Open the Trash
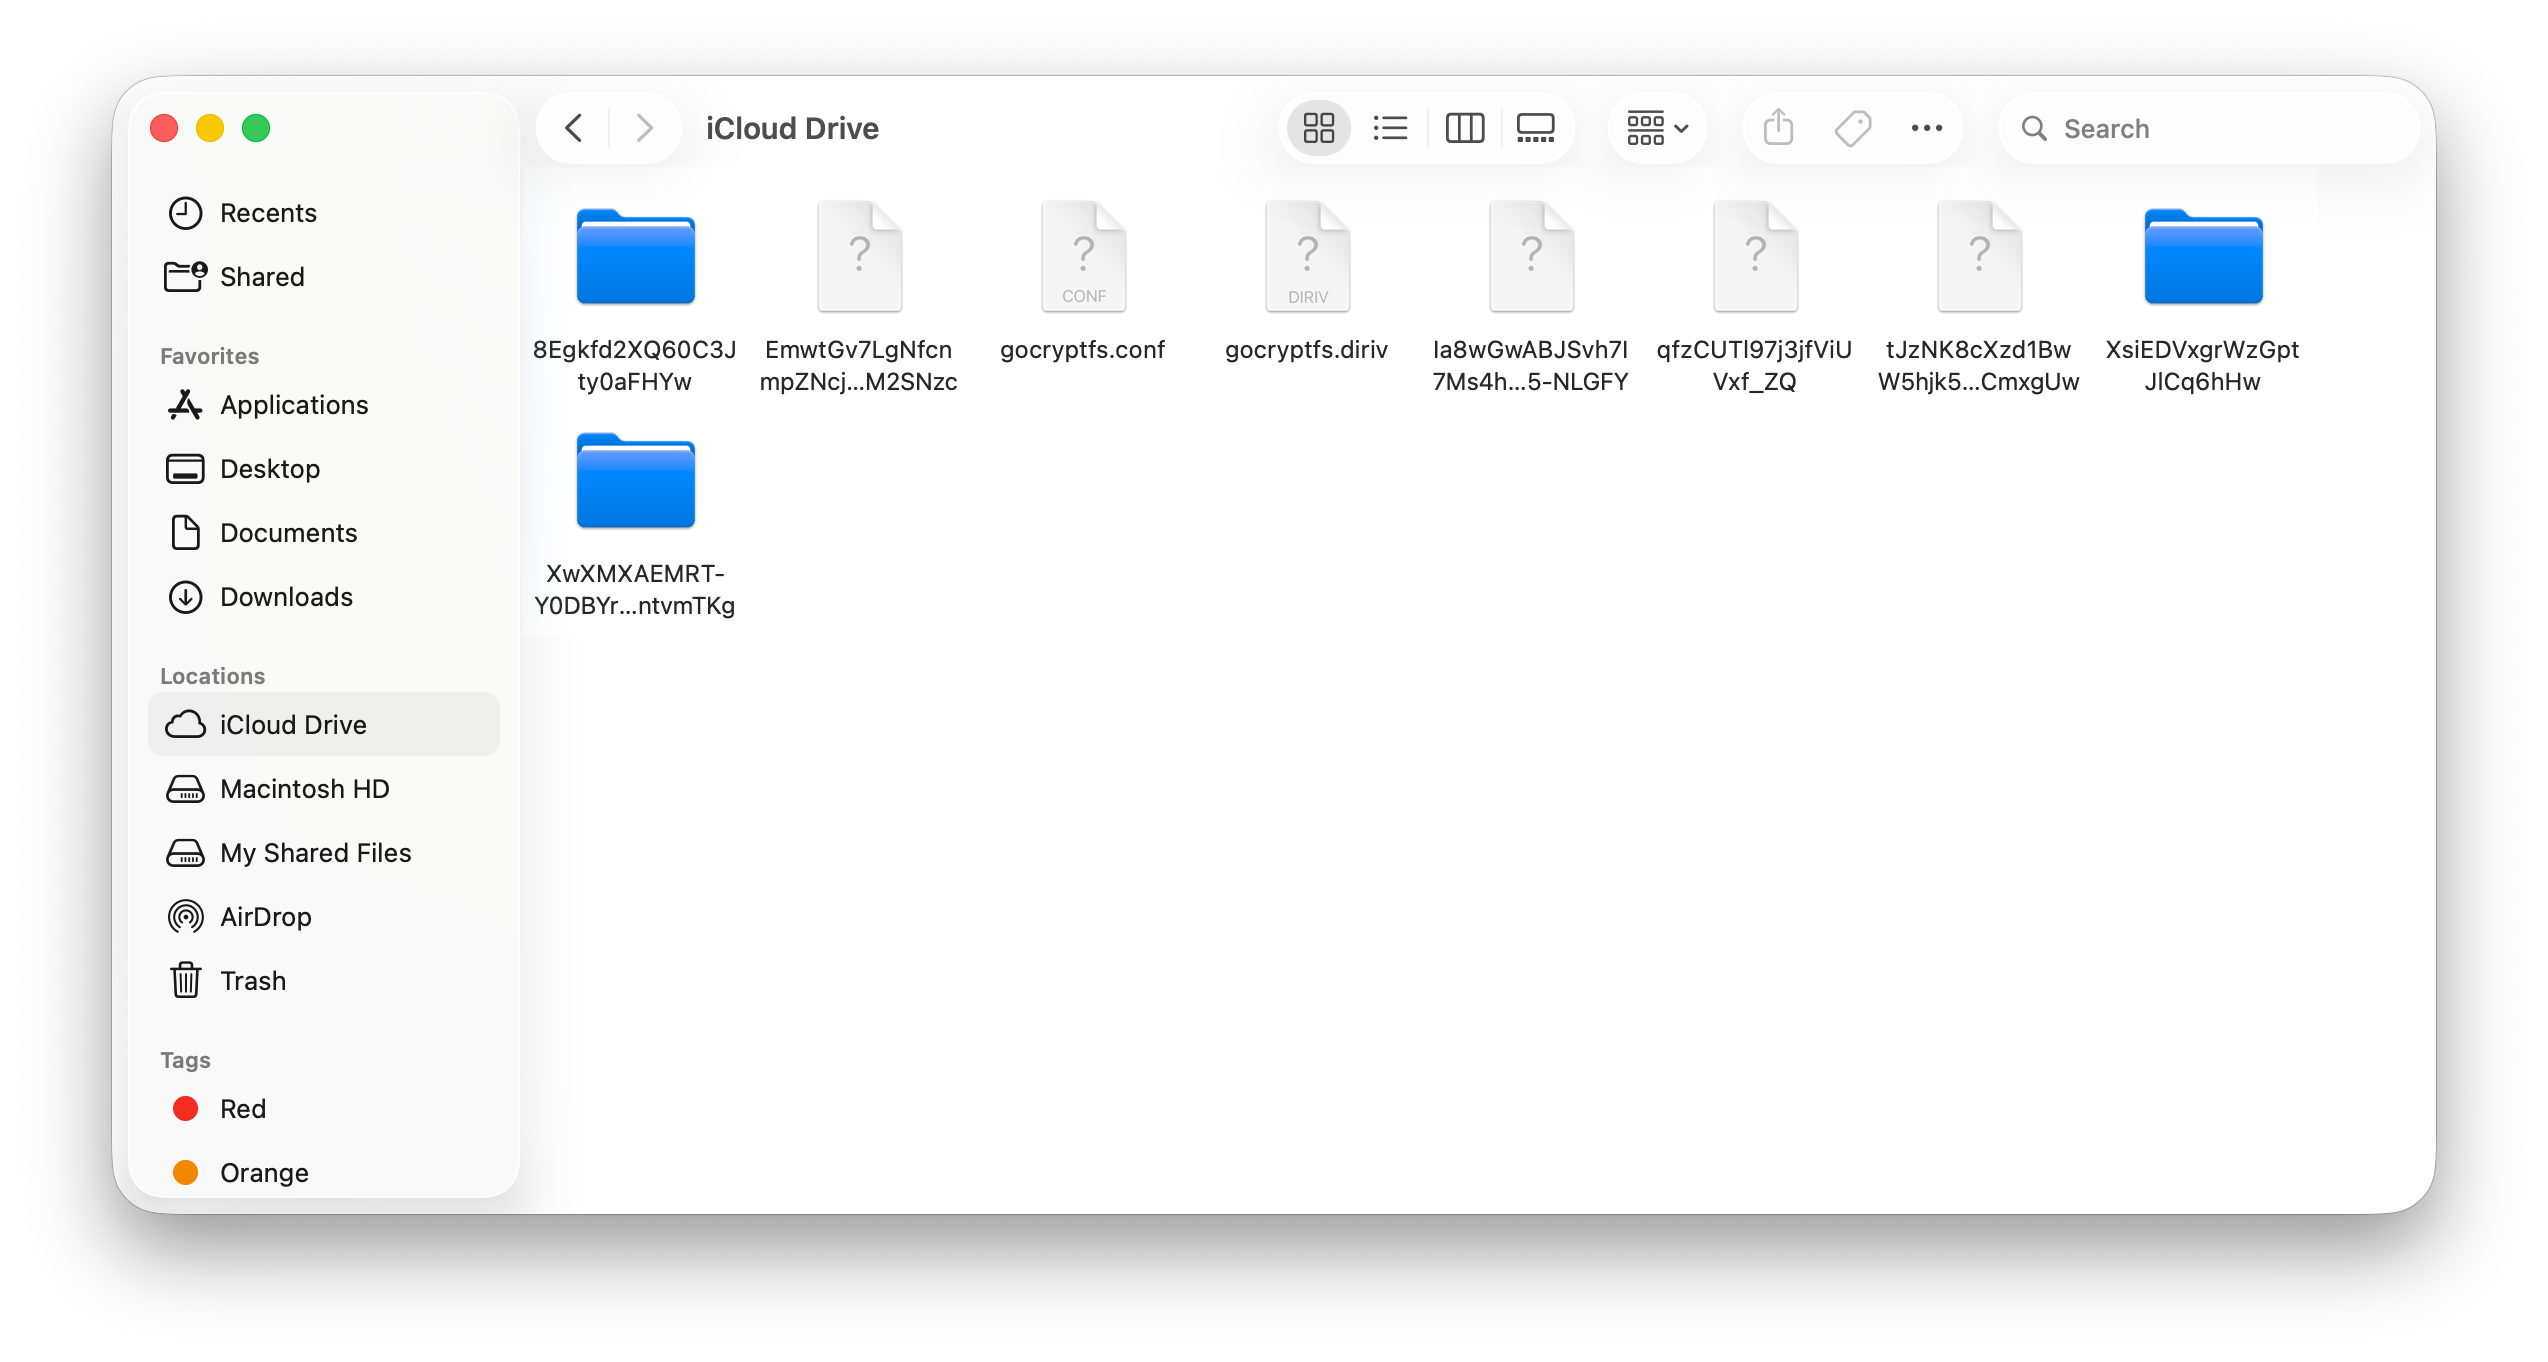 coord(252,980)
